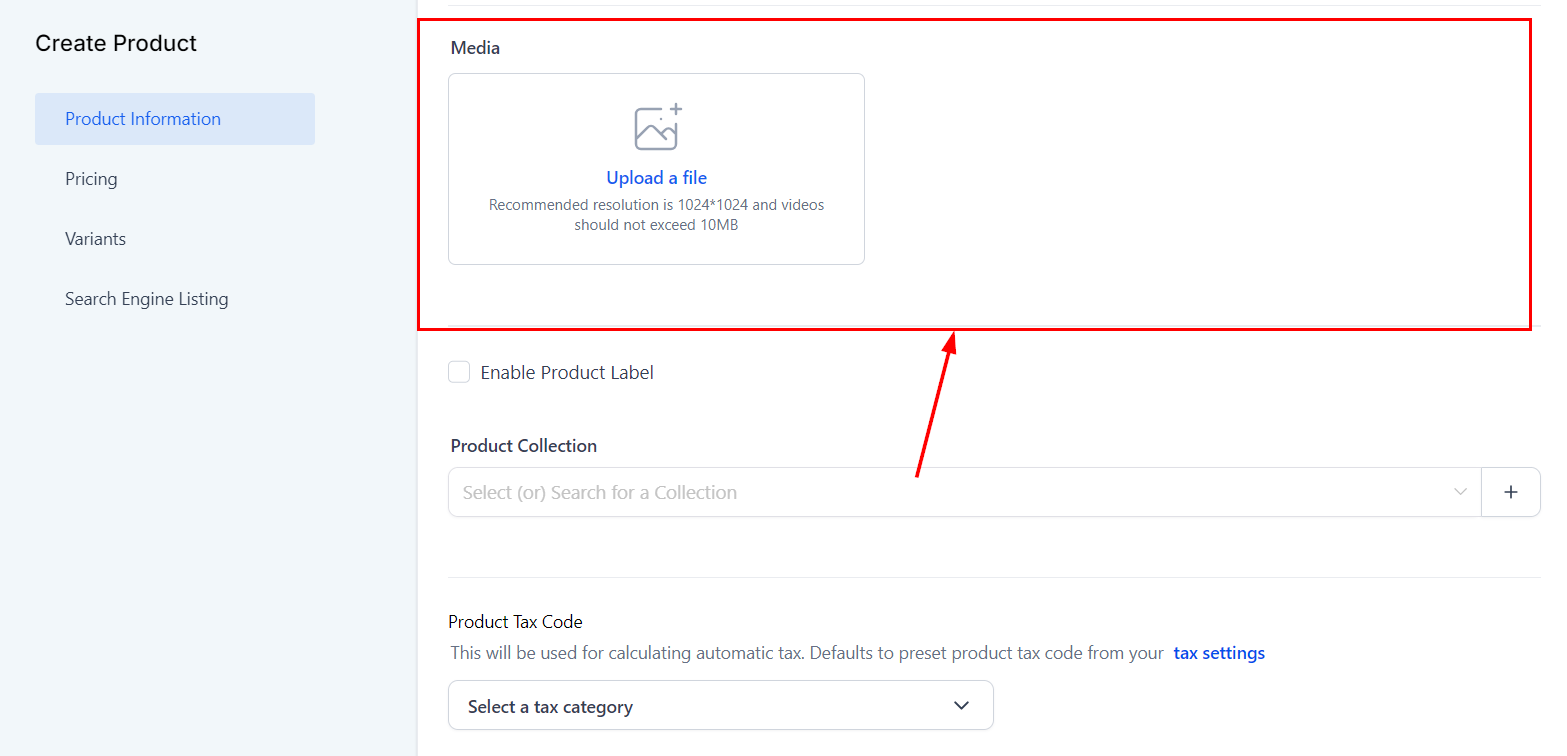Click the 'Product Tax Code' heading
The height and width of the screenshot is (756, 1567).
[x=515, y=622]
